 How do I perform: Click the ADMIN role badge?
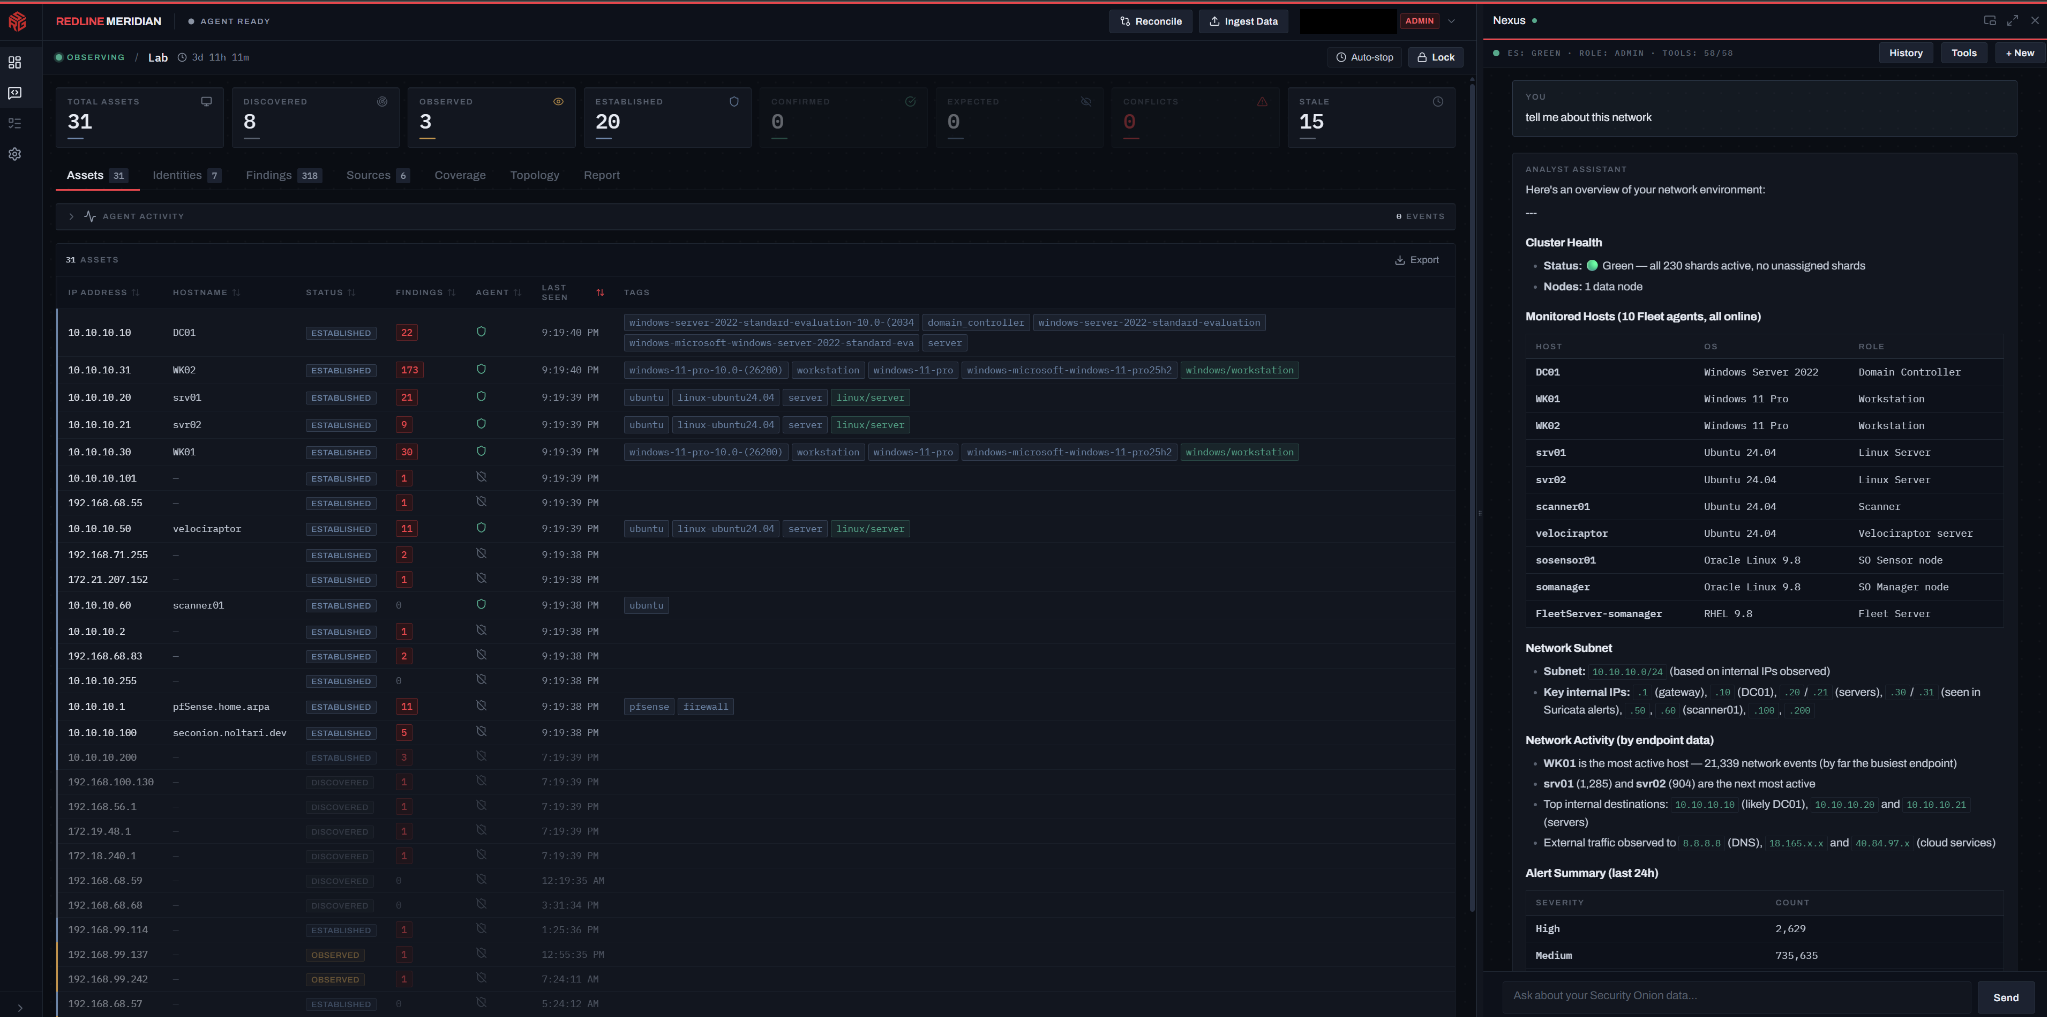[x=1420, y=21]
